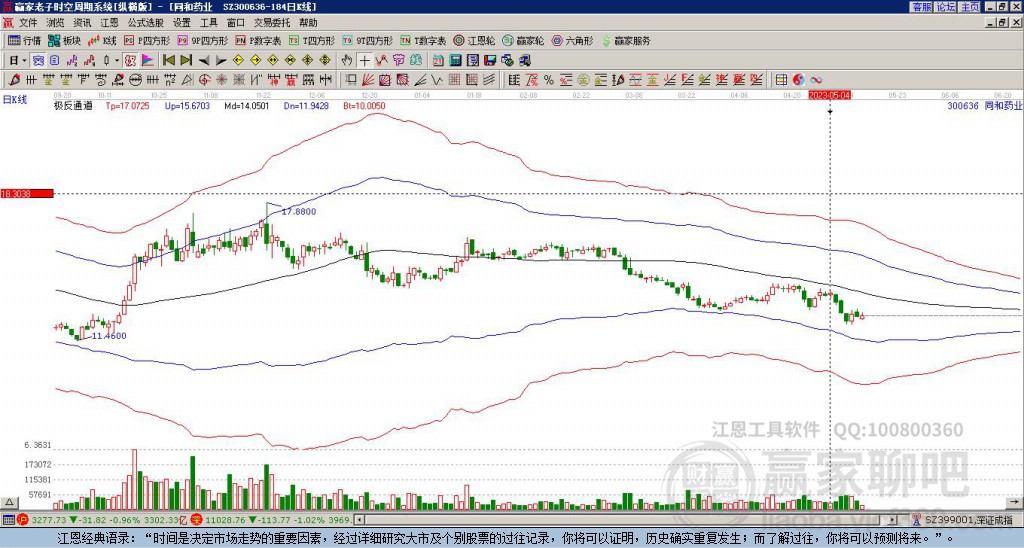Click the right arrow button beside volume

coord(1015,502)
